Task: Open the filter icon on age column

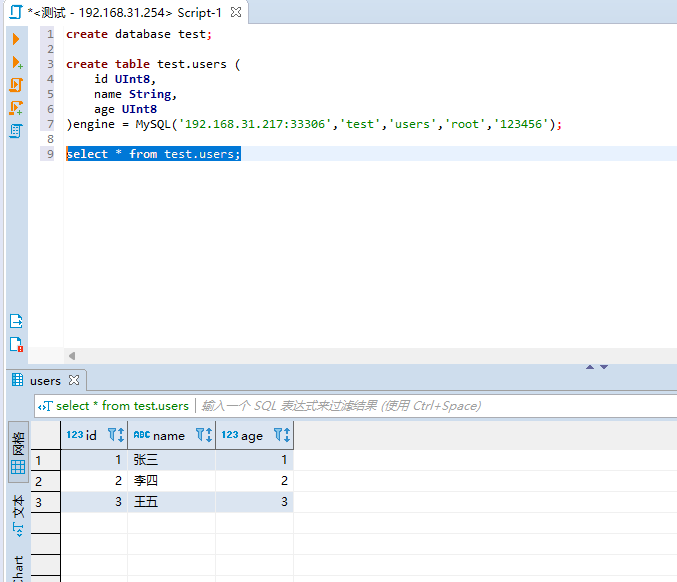Action: point(278,434)
